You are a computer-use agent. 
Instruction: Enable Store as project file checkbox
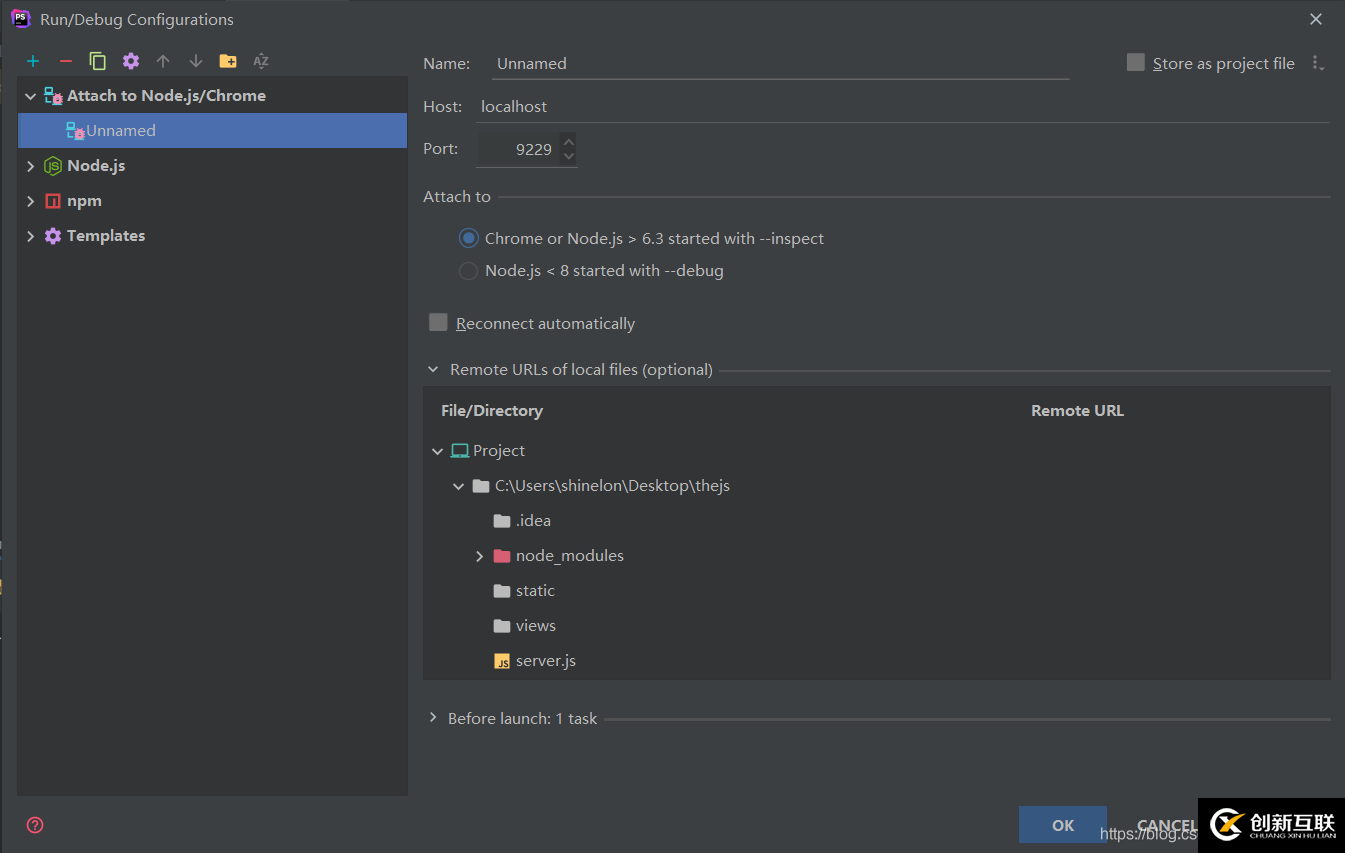pyautogui.click(x=1136, y=63)
